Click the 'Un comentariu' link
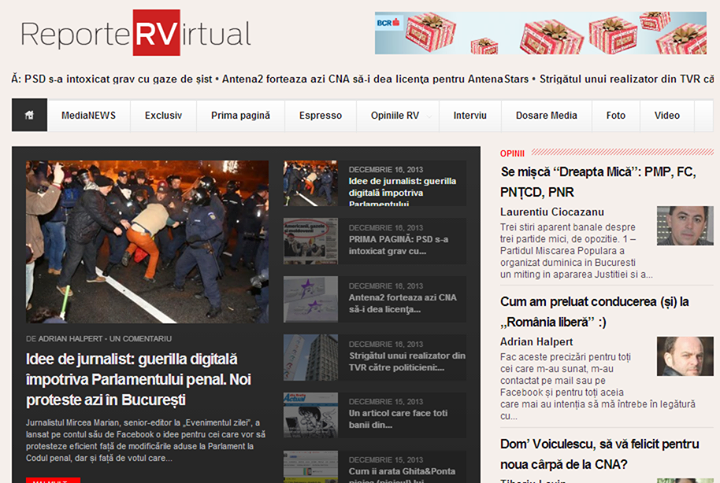The image size is (720, 483). pos(141,339)
